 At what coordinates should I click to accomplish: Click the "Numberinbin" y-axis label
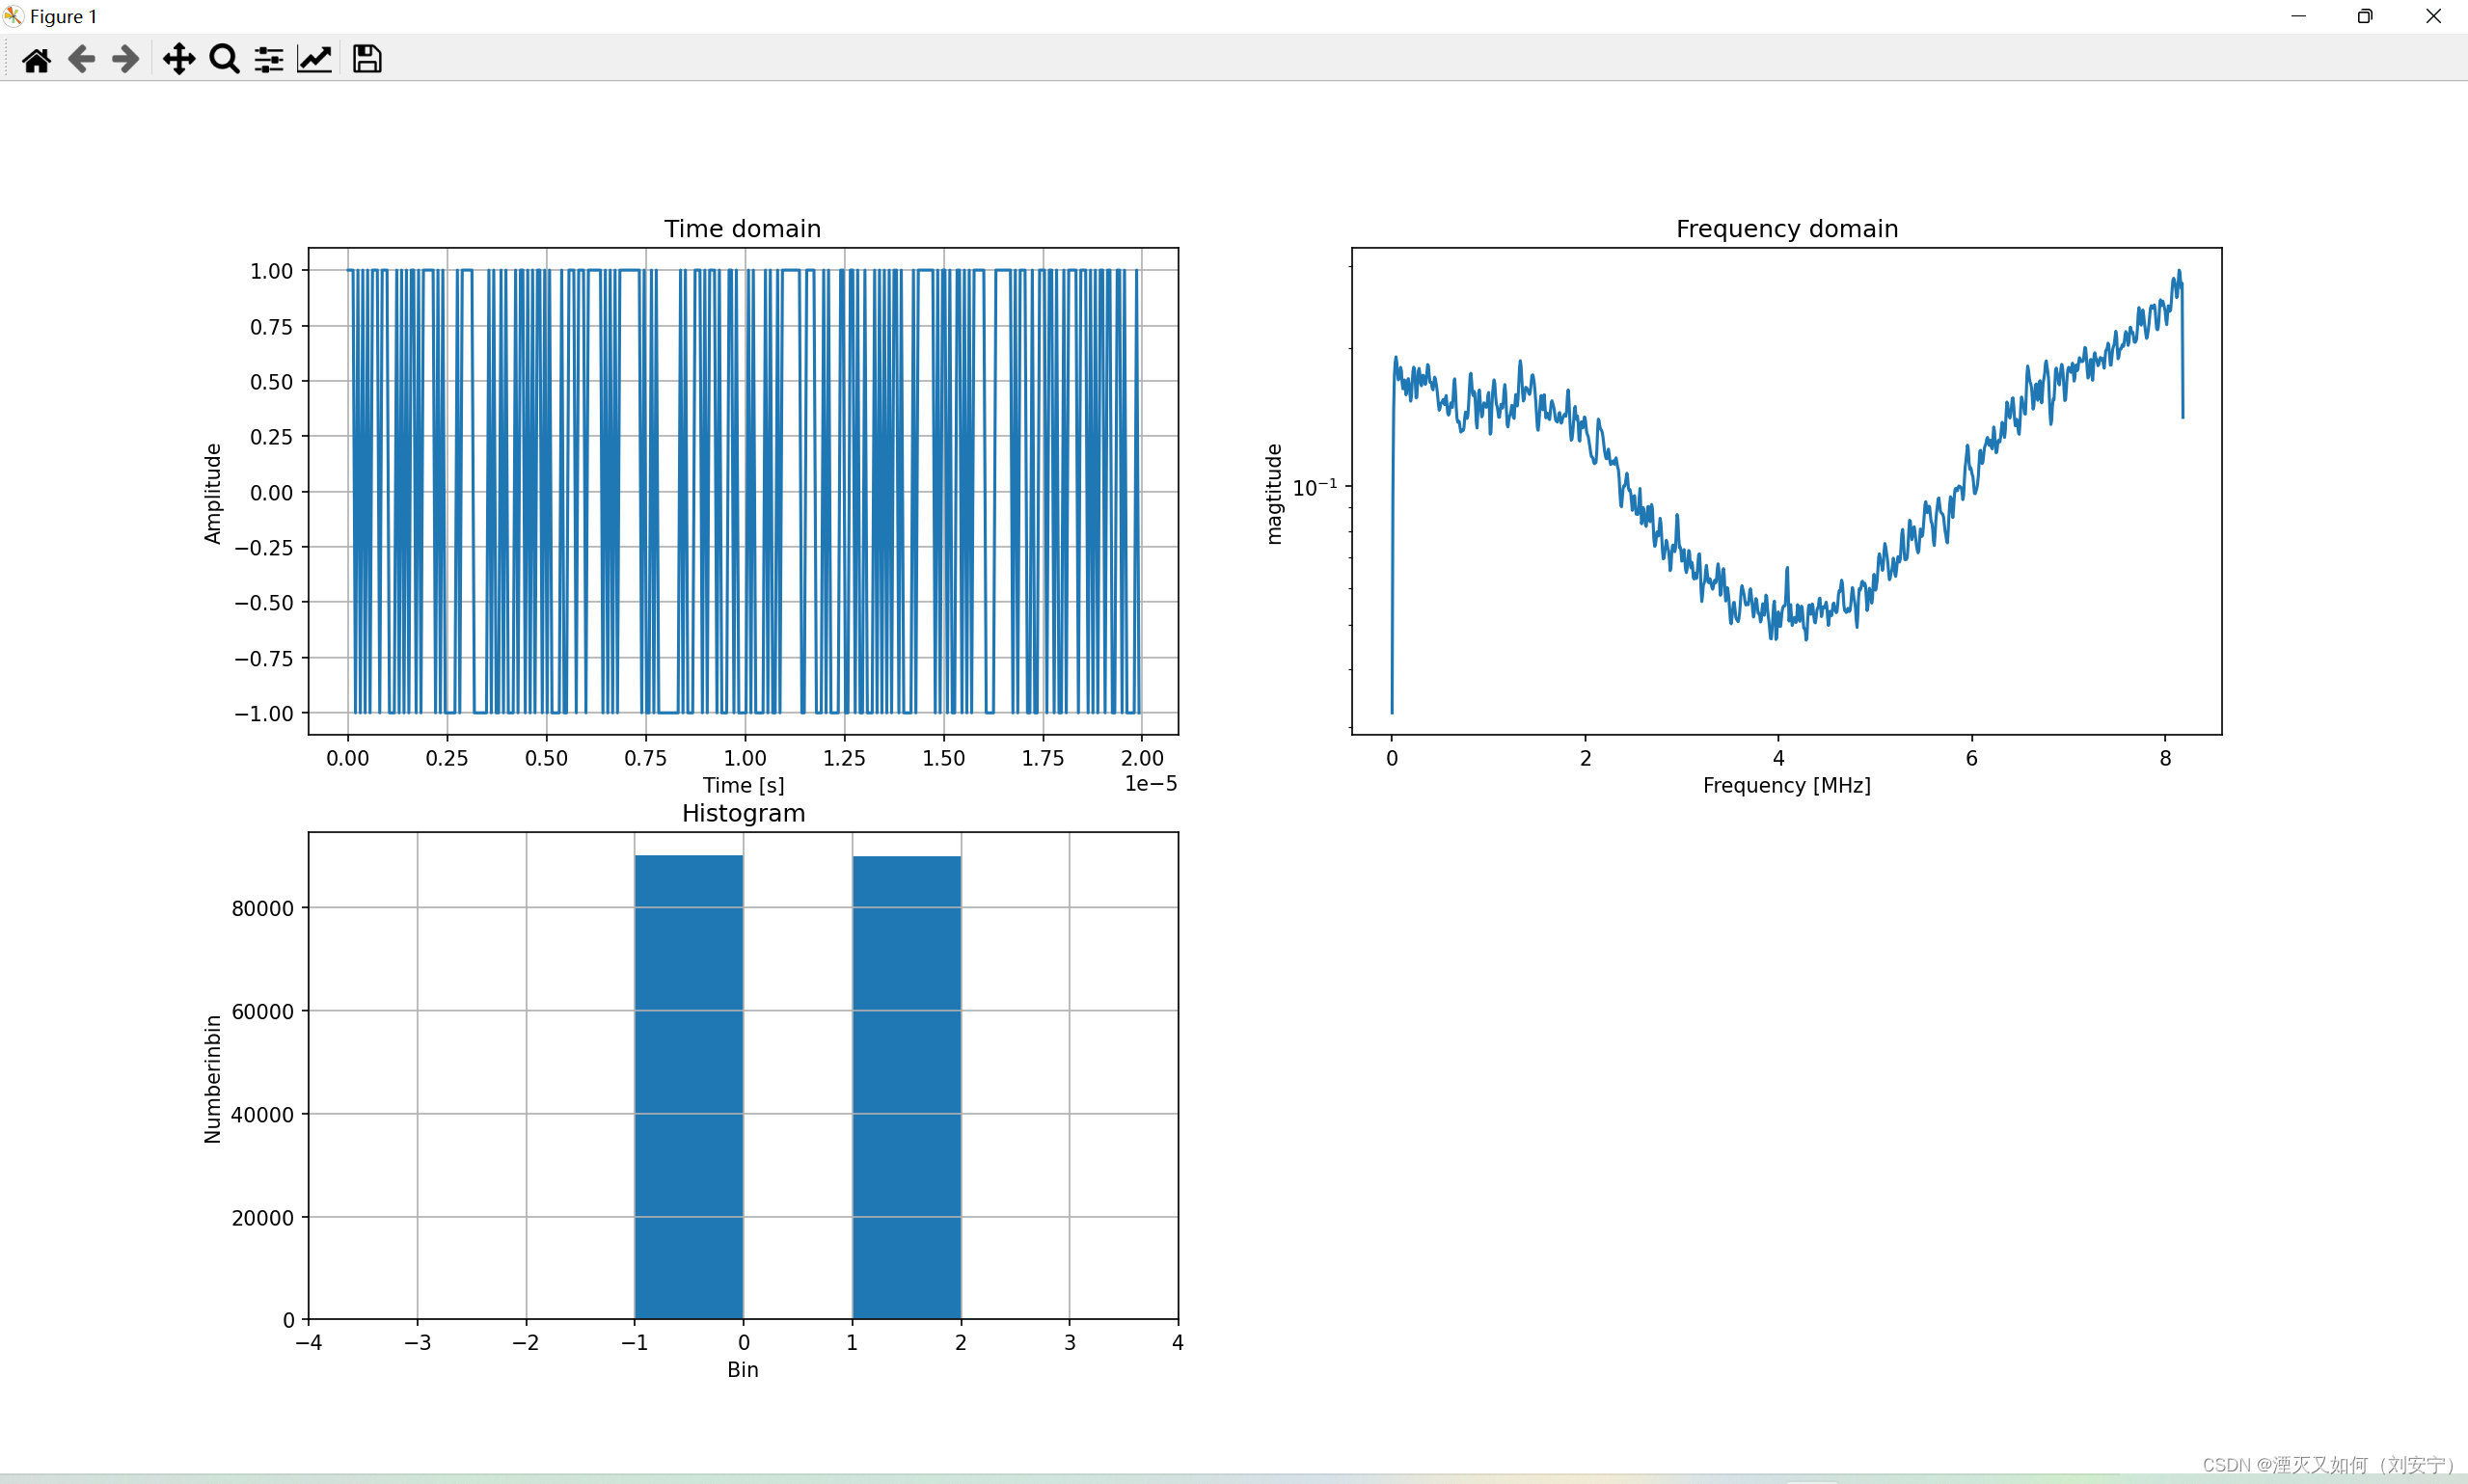(x=212, y=1079)
